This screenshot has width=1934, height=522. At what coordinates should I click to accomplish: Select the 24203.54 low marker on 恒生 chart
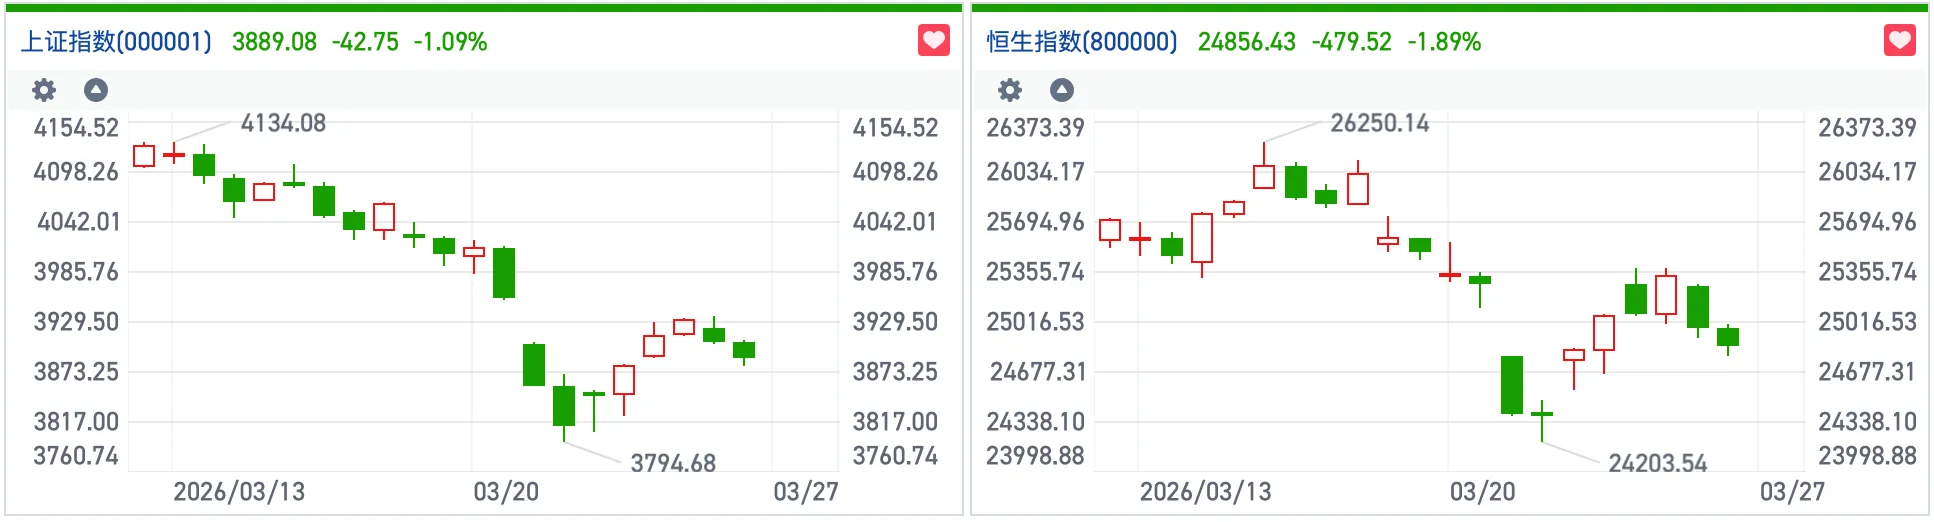click(1657, 463)
